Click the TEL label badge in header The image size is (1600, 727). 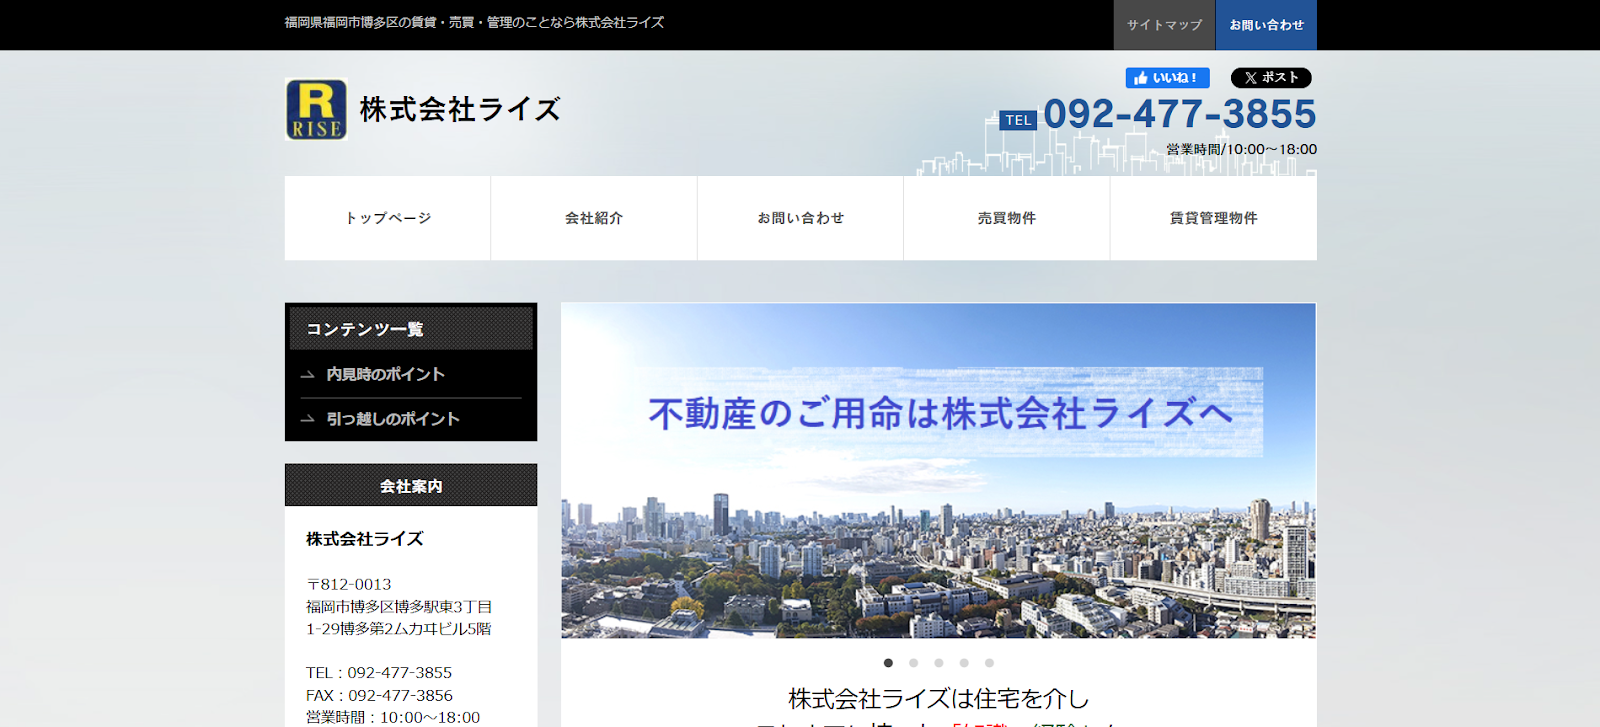tap(1018, 120)
